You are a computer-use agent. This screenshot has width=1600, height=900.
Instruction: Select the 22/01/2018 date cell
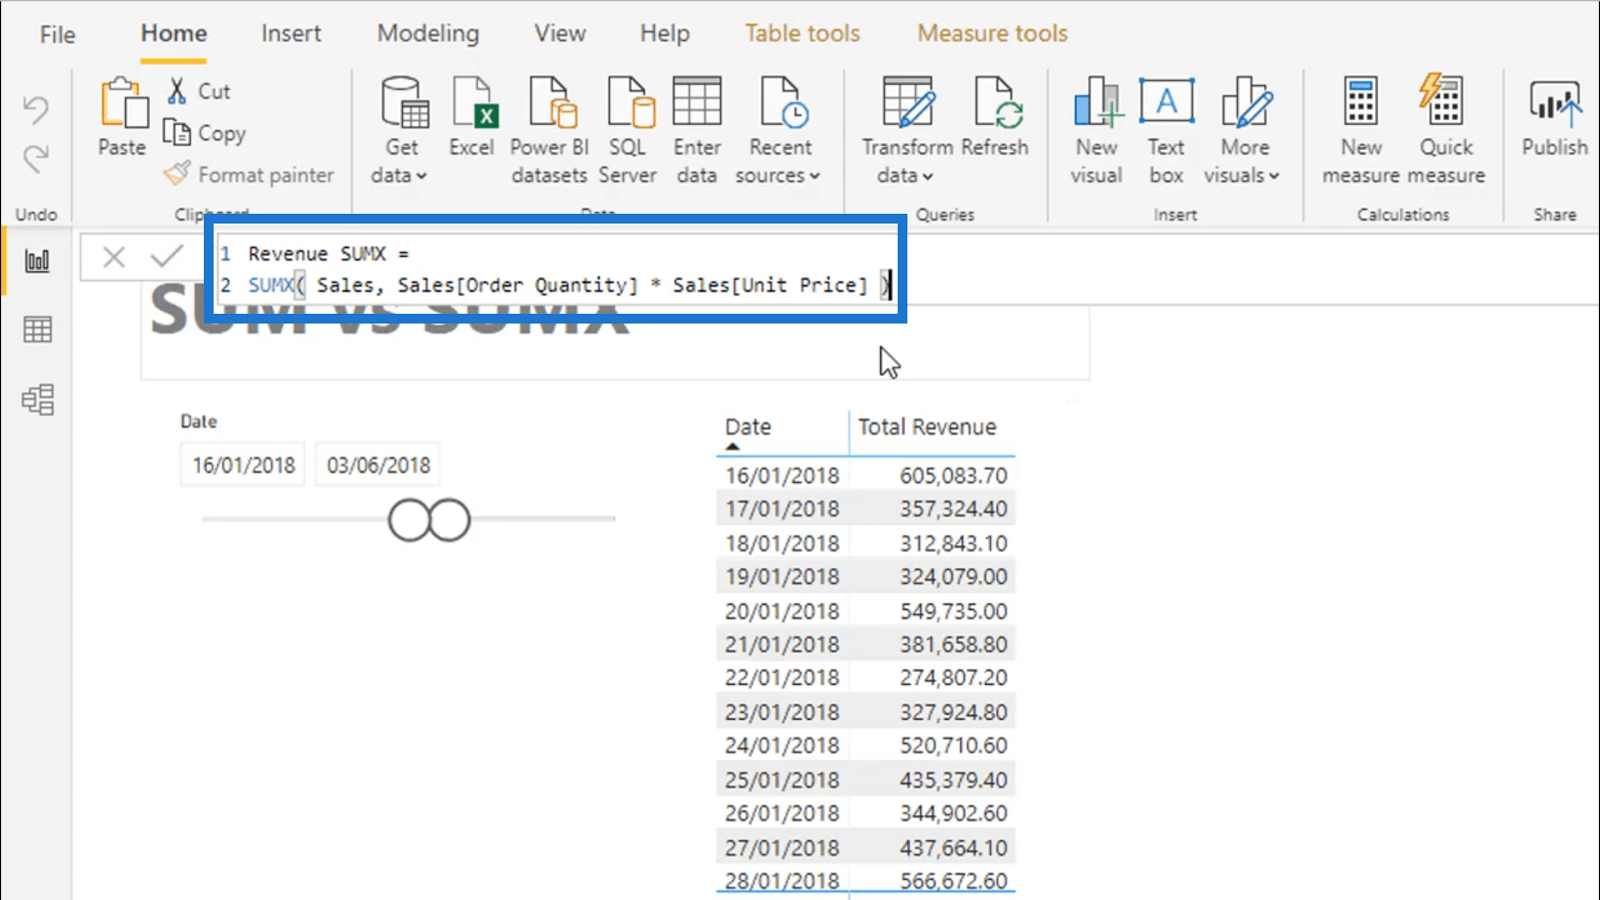pyautogui.click(x=782, y=678)
